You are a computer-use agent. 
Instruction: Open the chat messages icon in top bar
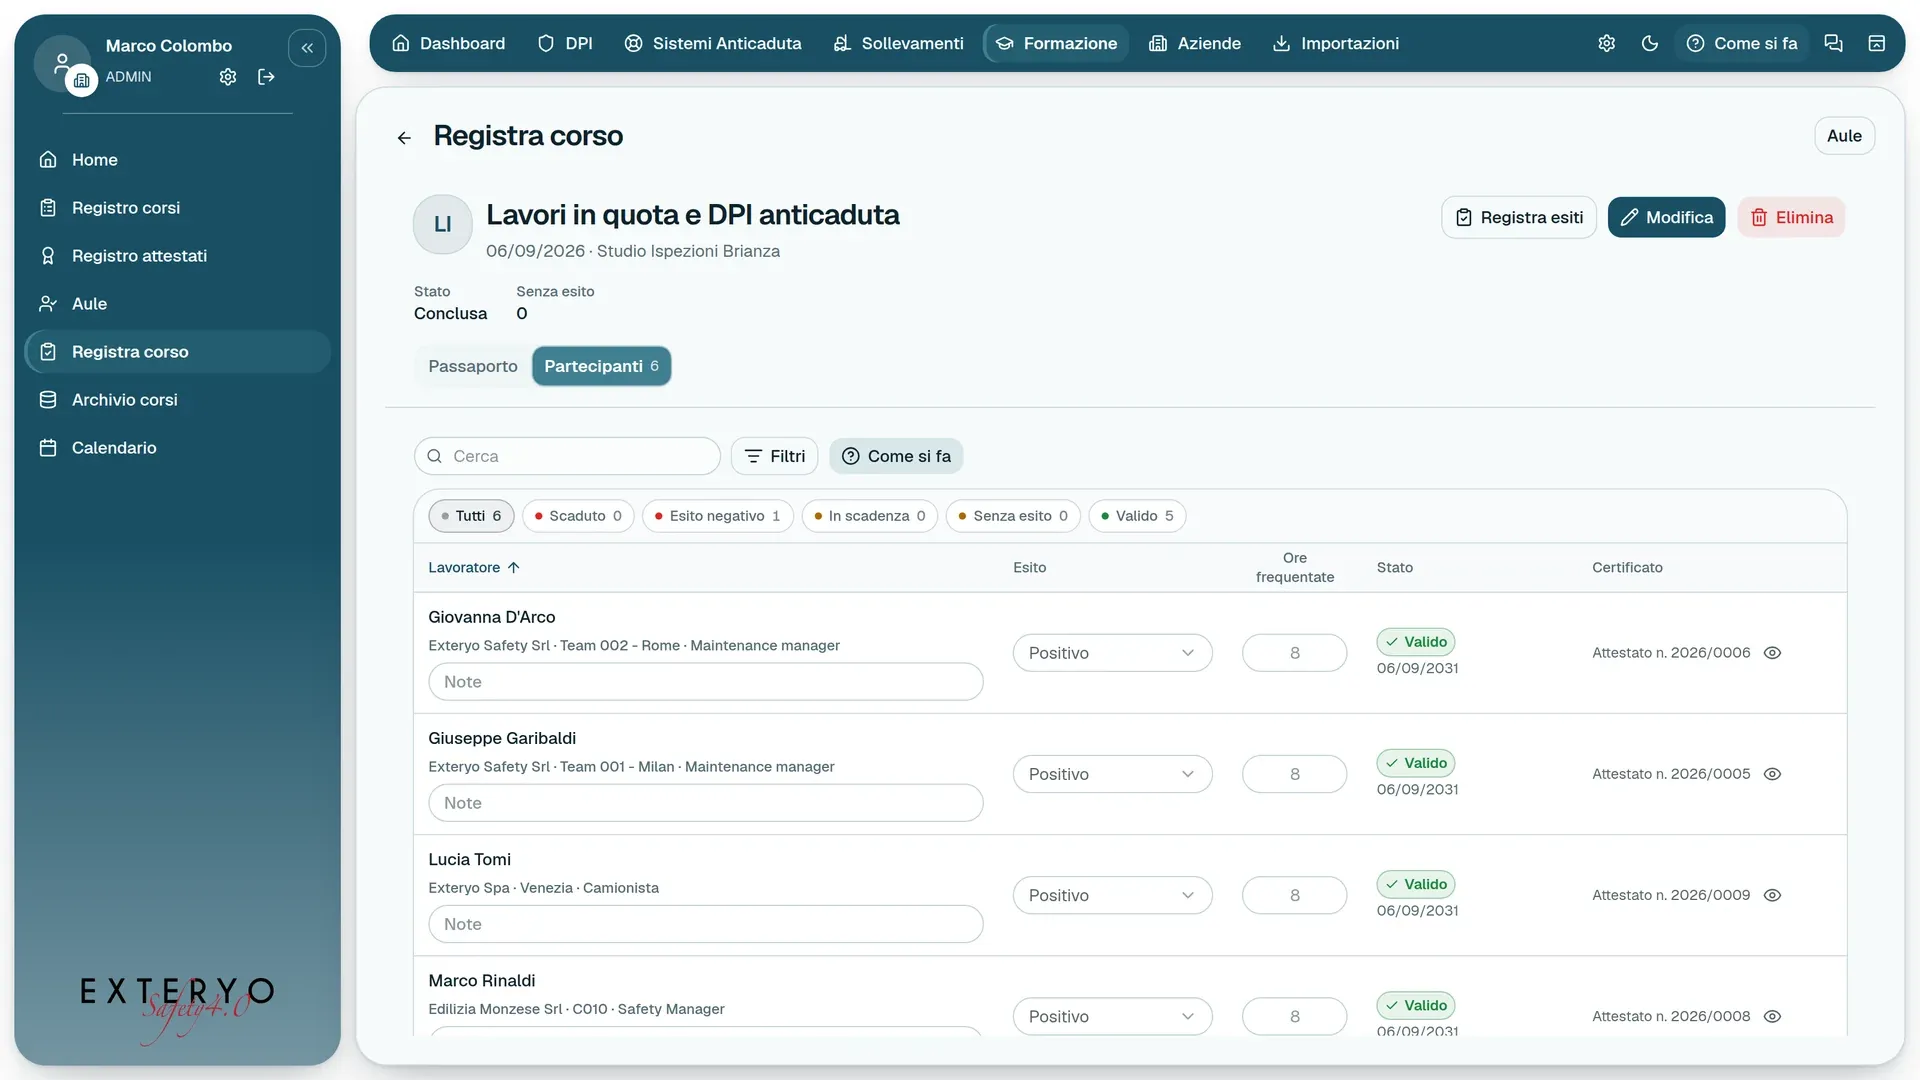[x=1833, y=43]
